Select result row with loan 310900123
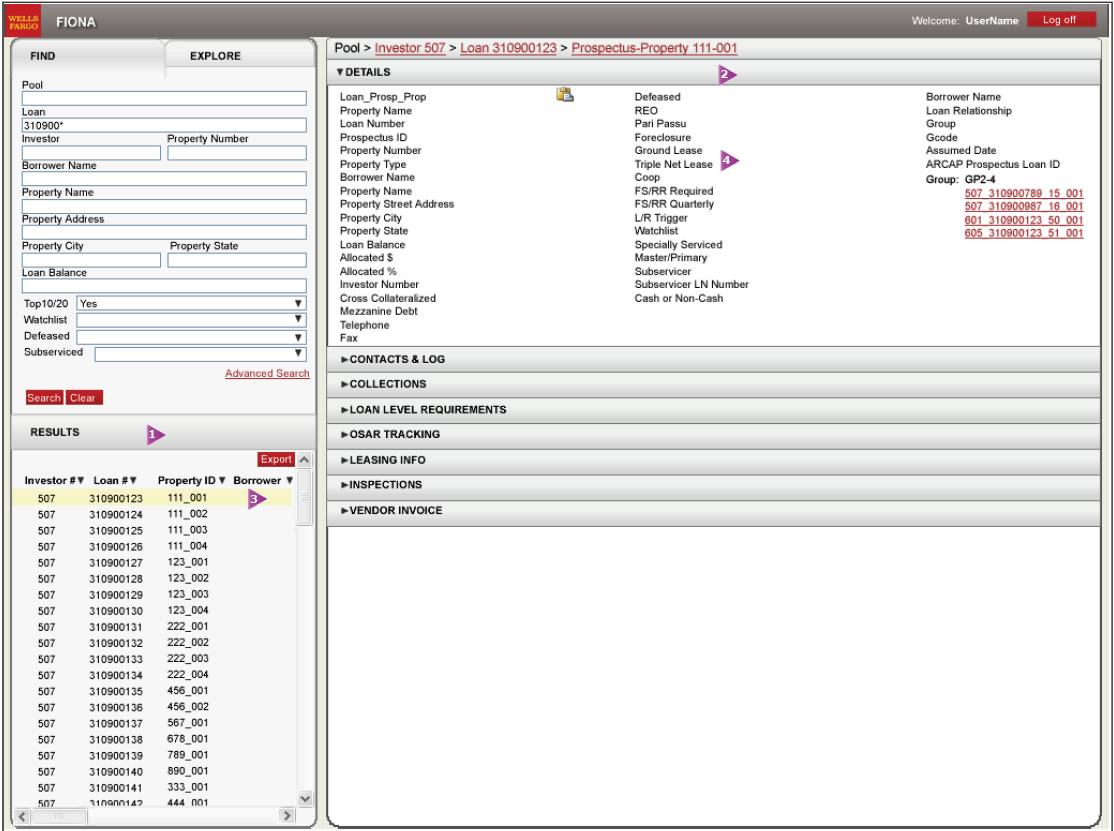The height and width of the screenshot is (831, 1114). click(152, 498)
